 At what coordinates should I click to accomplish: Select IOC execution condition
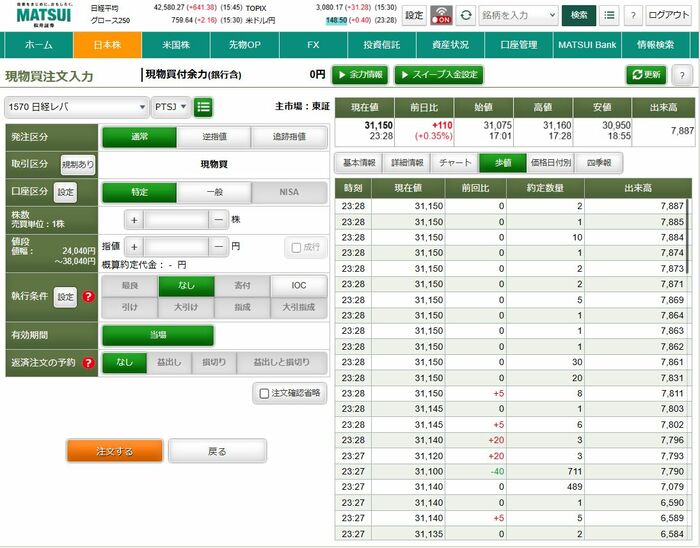pyautogui.click(x=299, y=286)
